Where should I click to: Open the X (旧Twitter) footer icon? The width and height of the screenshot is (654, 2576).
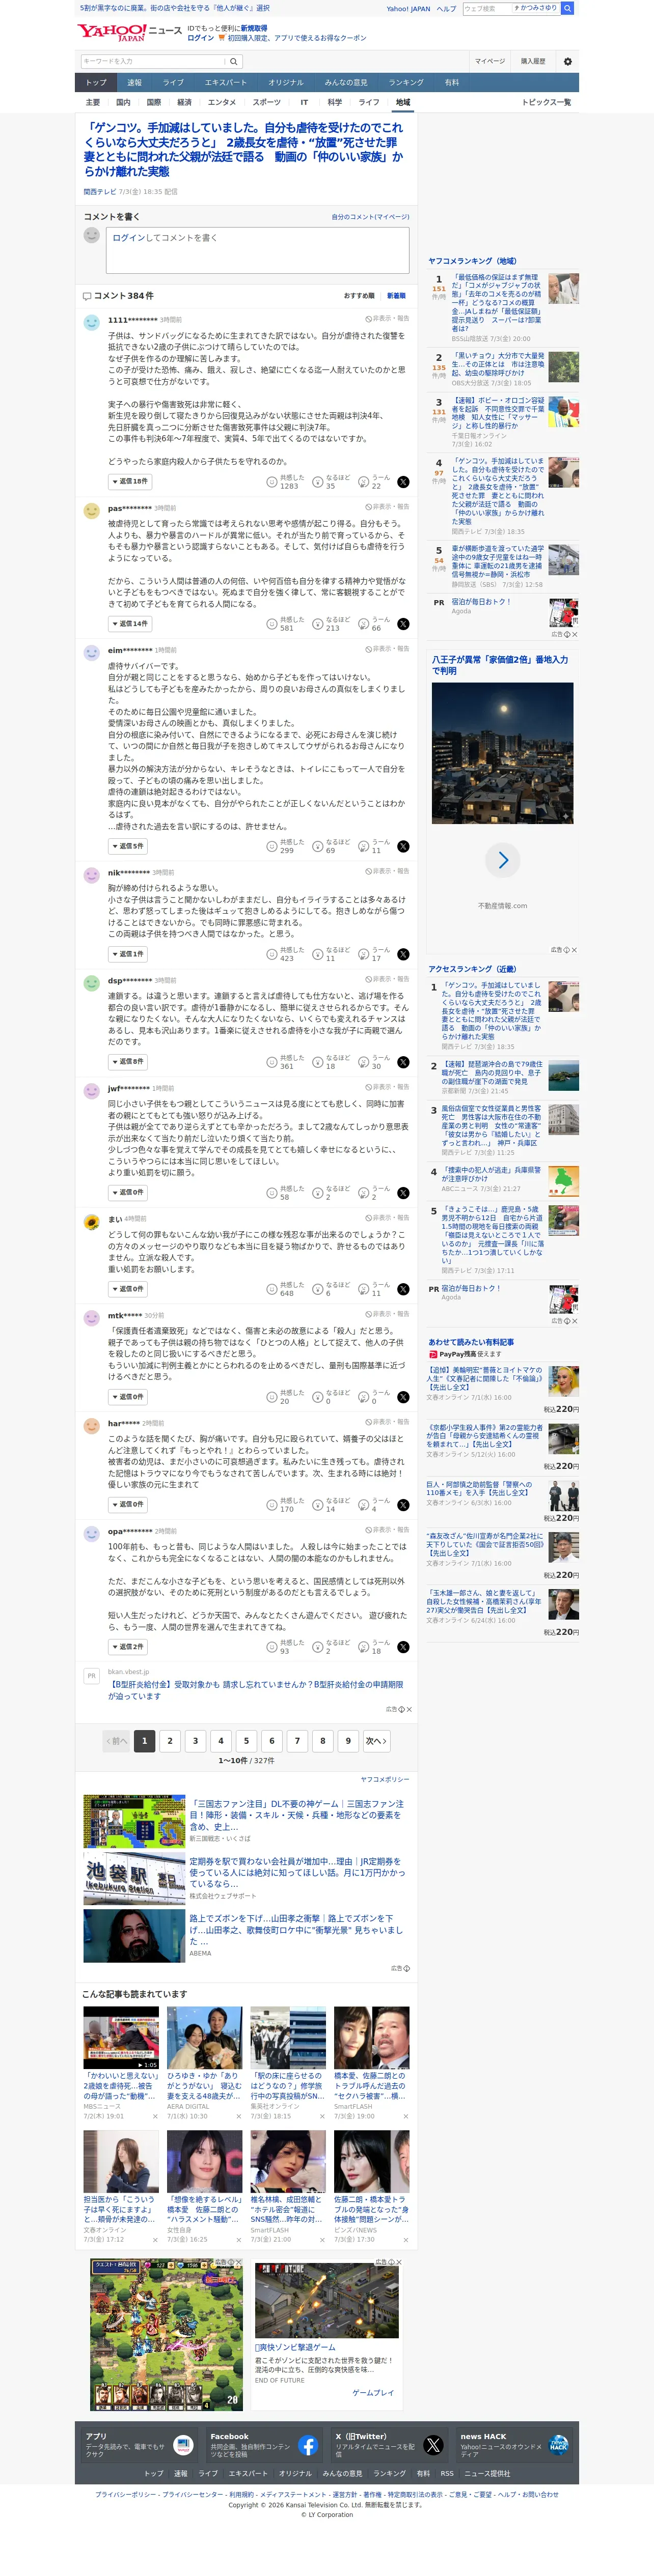coord(433,2445)
